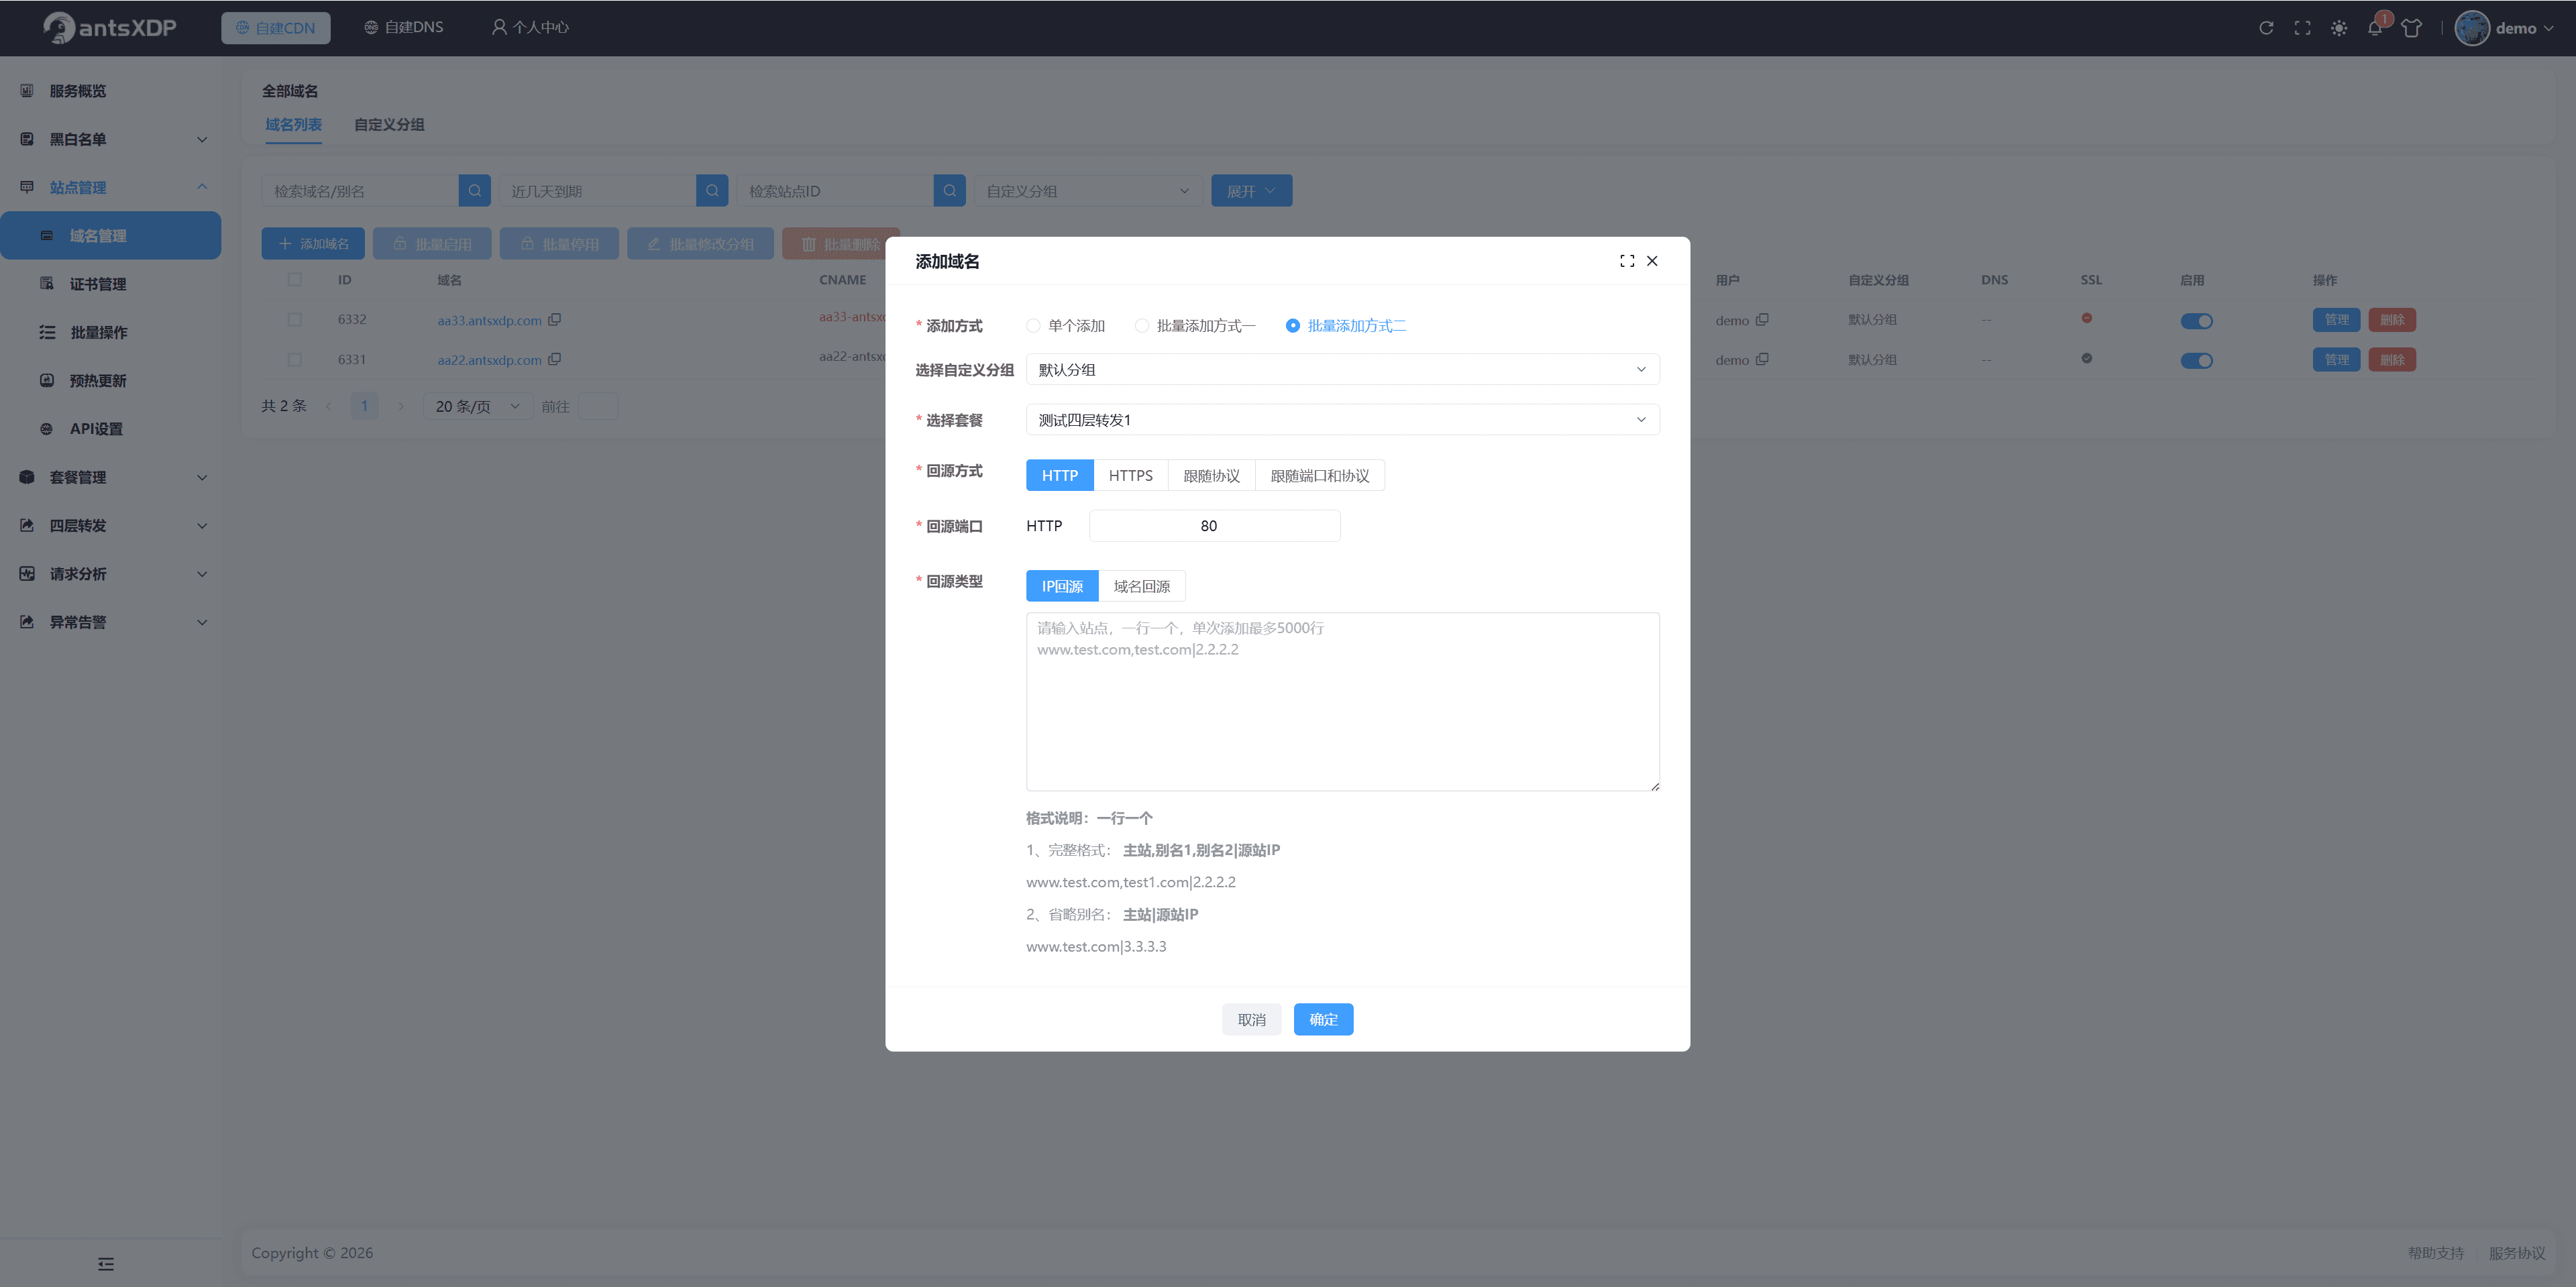Click the 回源端口 HTTP port field
Viewport: 2576px width, 1287px height.
1214,526
